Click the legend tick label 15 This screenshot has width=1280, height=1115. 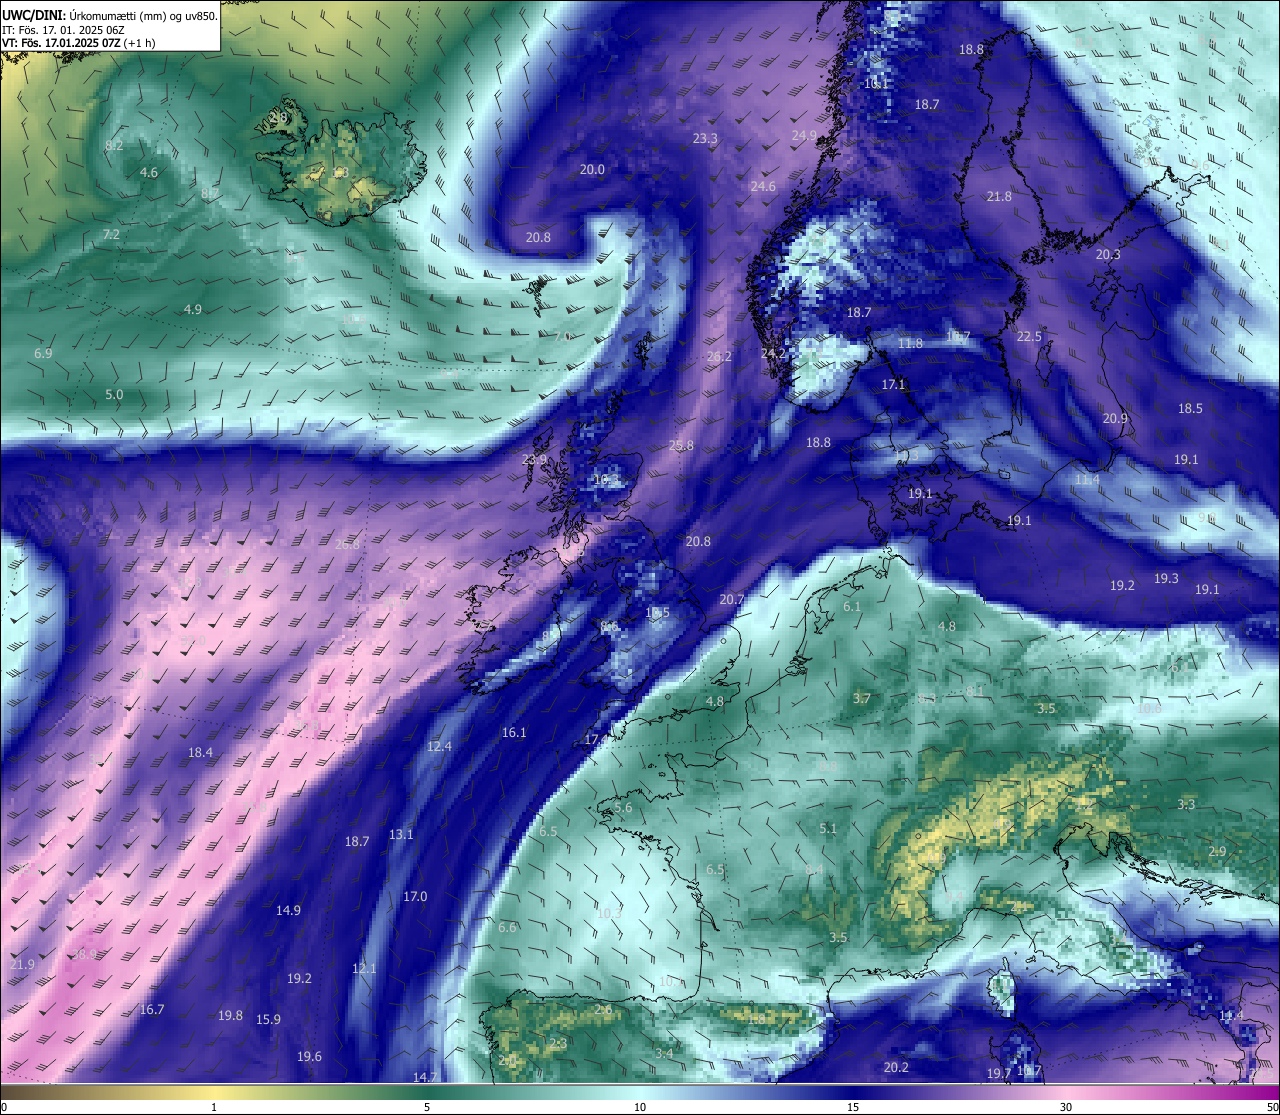click(x=853, y=1107)
